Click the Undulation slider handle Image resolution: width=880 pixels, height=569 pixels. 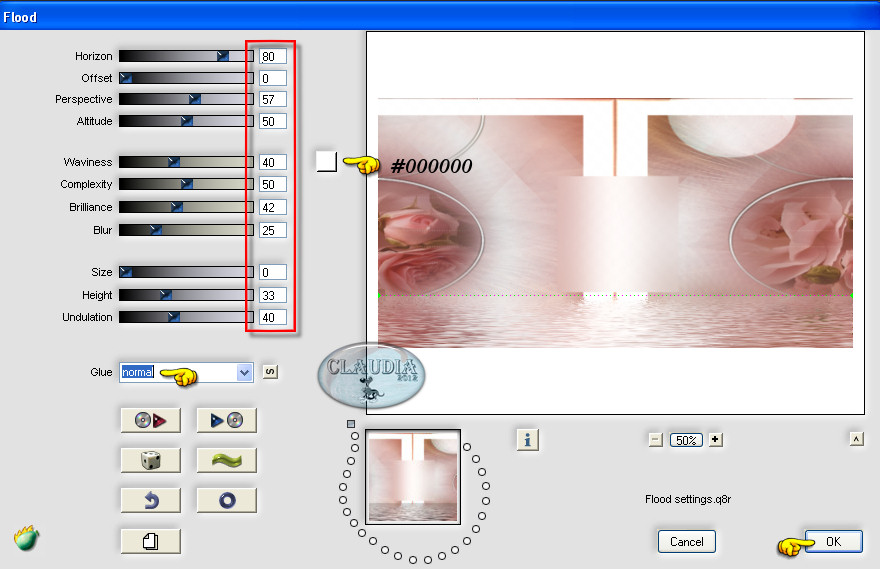[x=174, y=316]
